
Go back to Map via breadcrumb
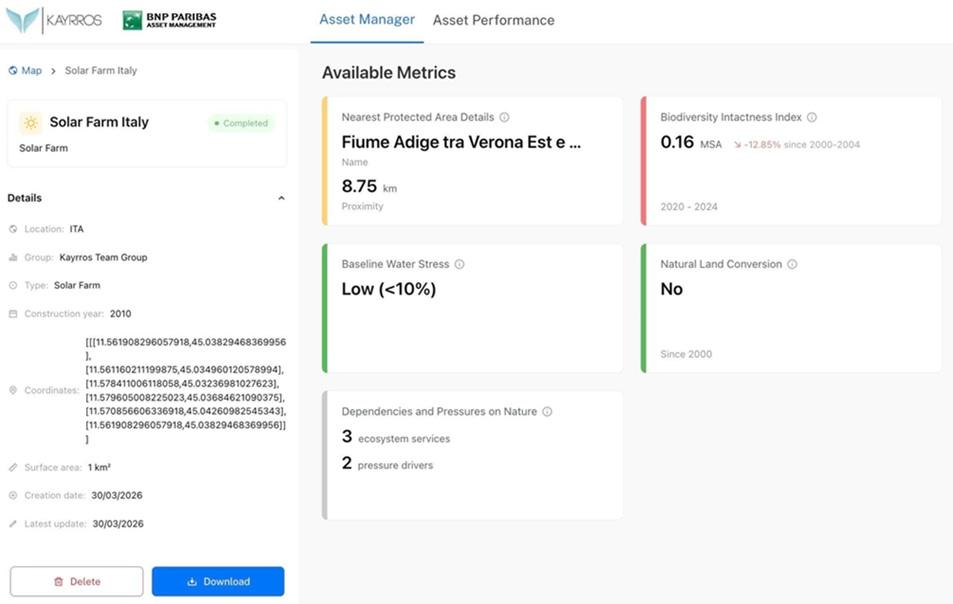[x=26, y=71]
